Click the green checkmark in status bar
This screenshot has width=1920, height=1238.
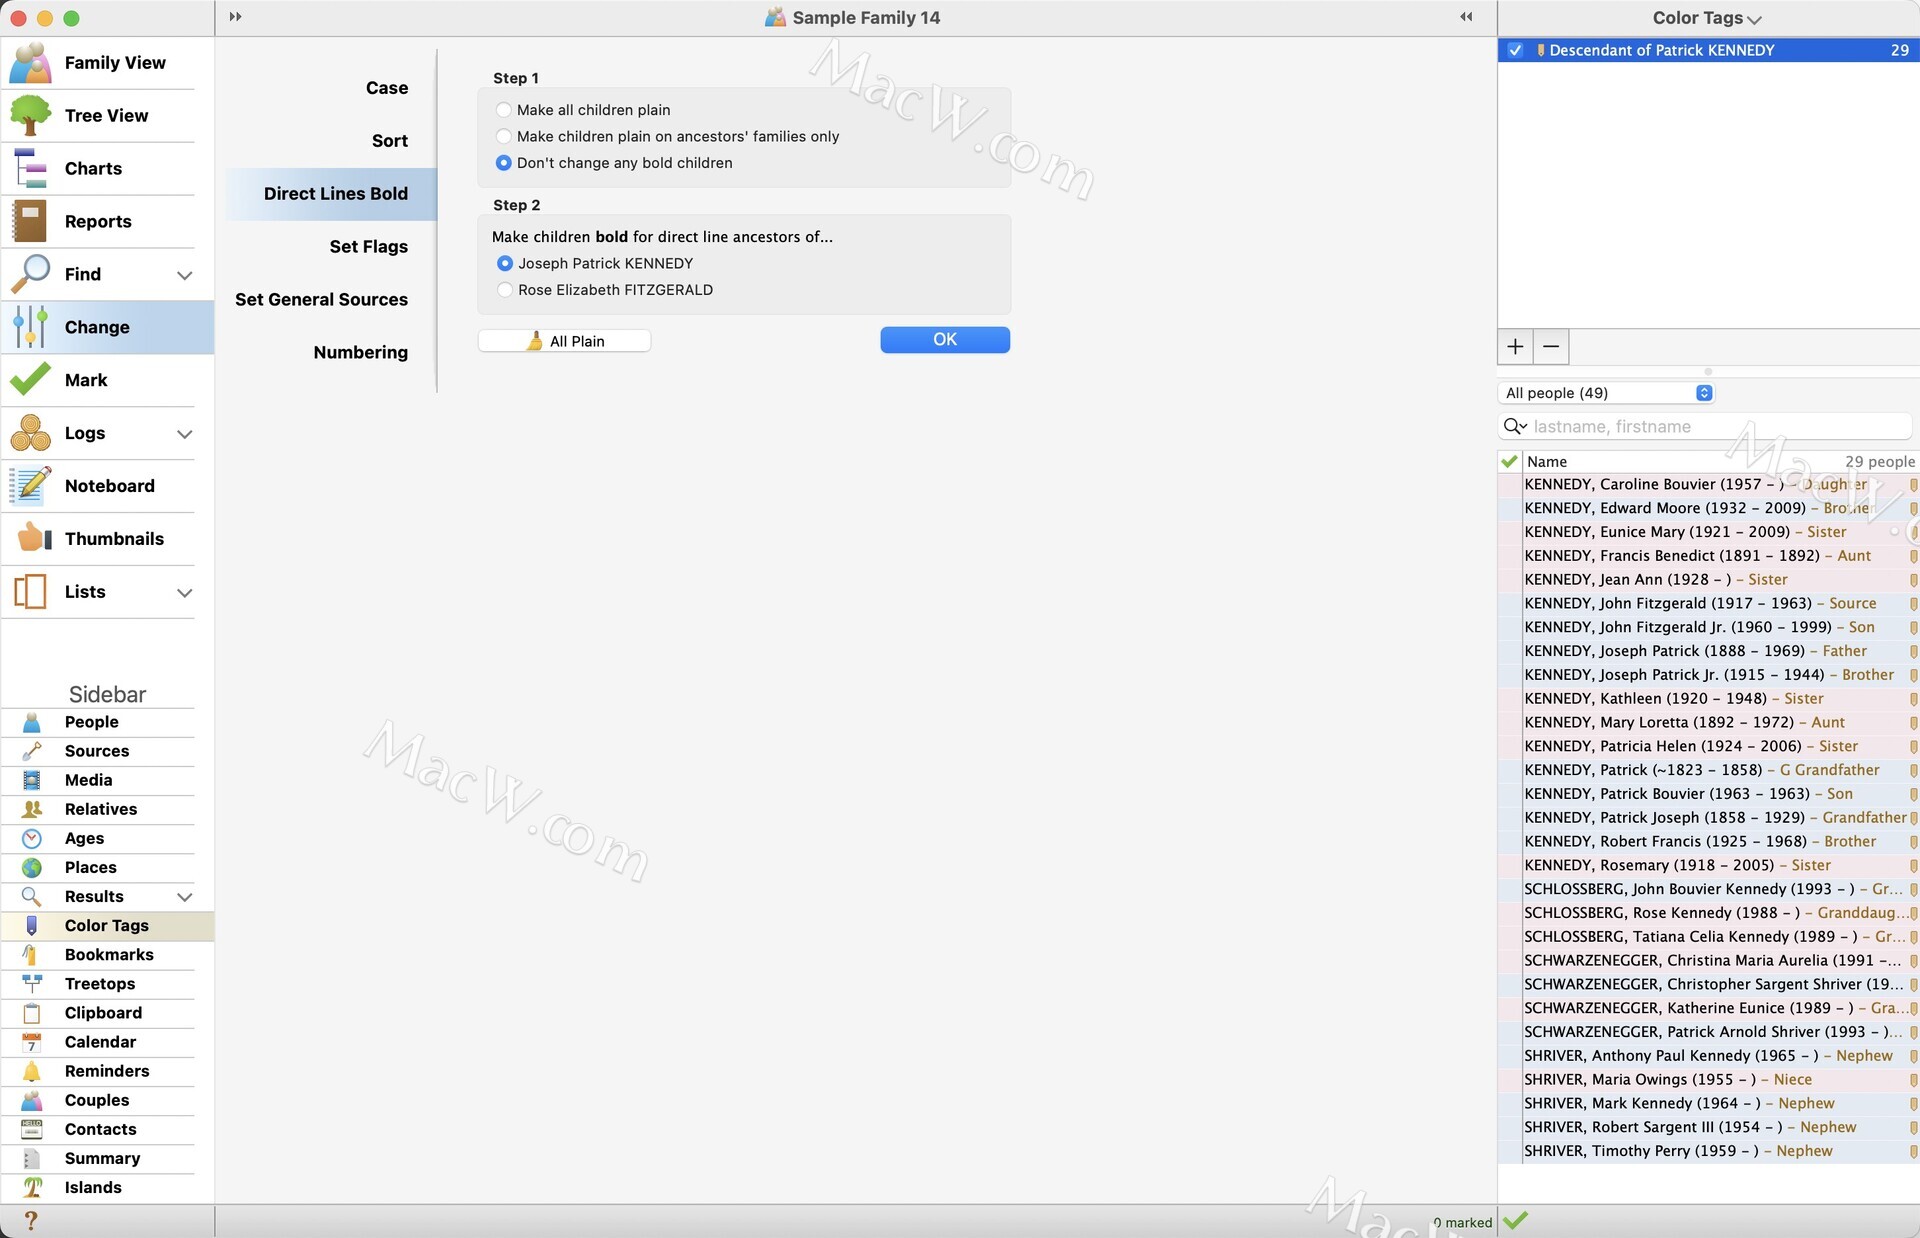coord(1516,1220)
